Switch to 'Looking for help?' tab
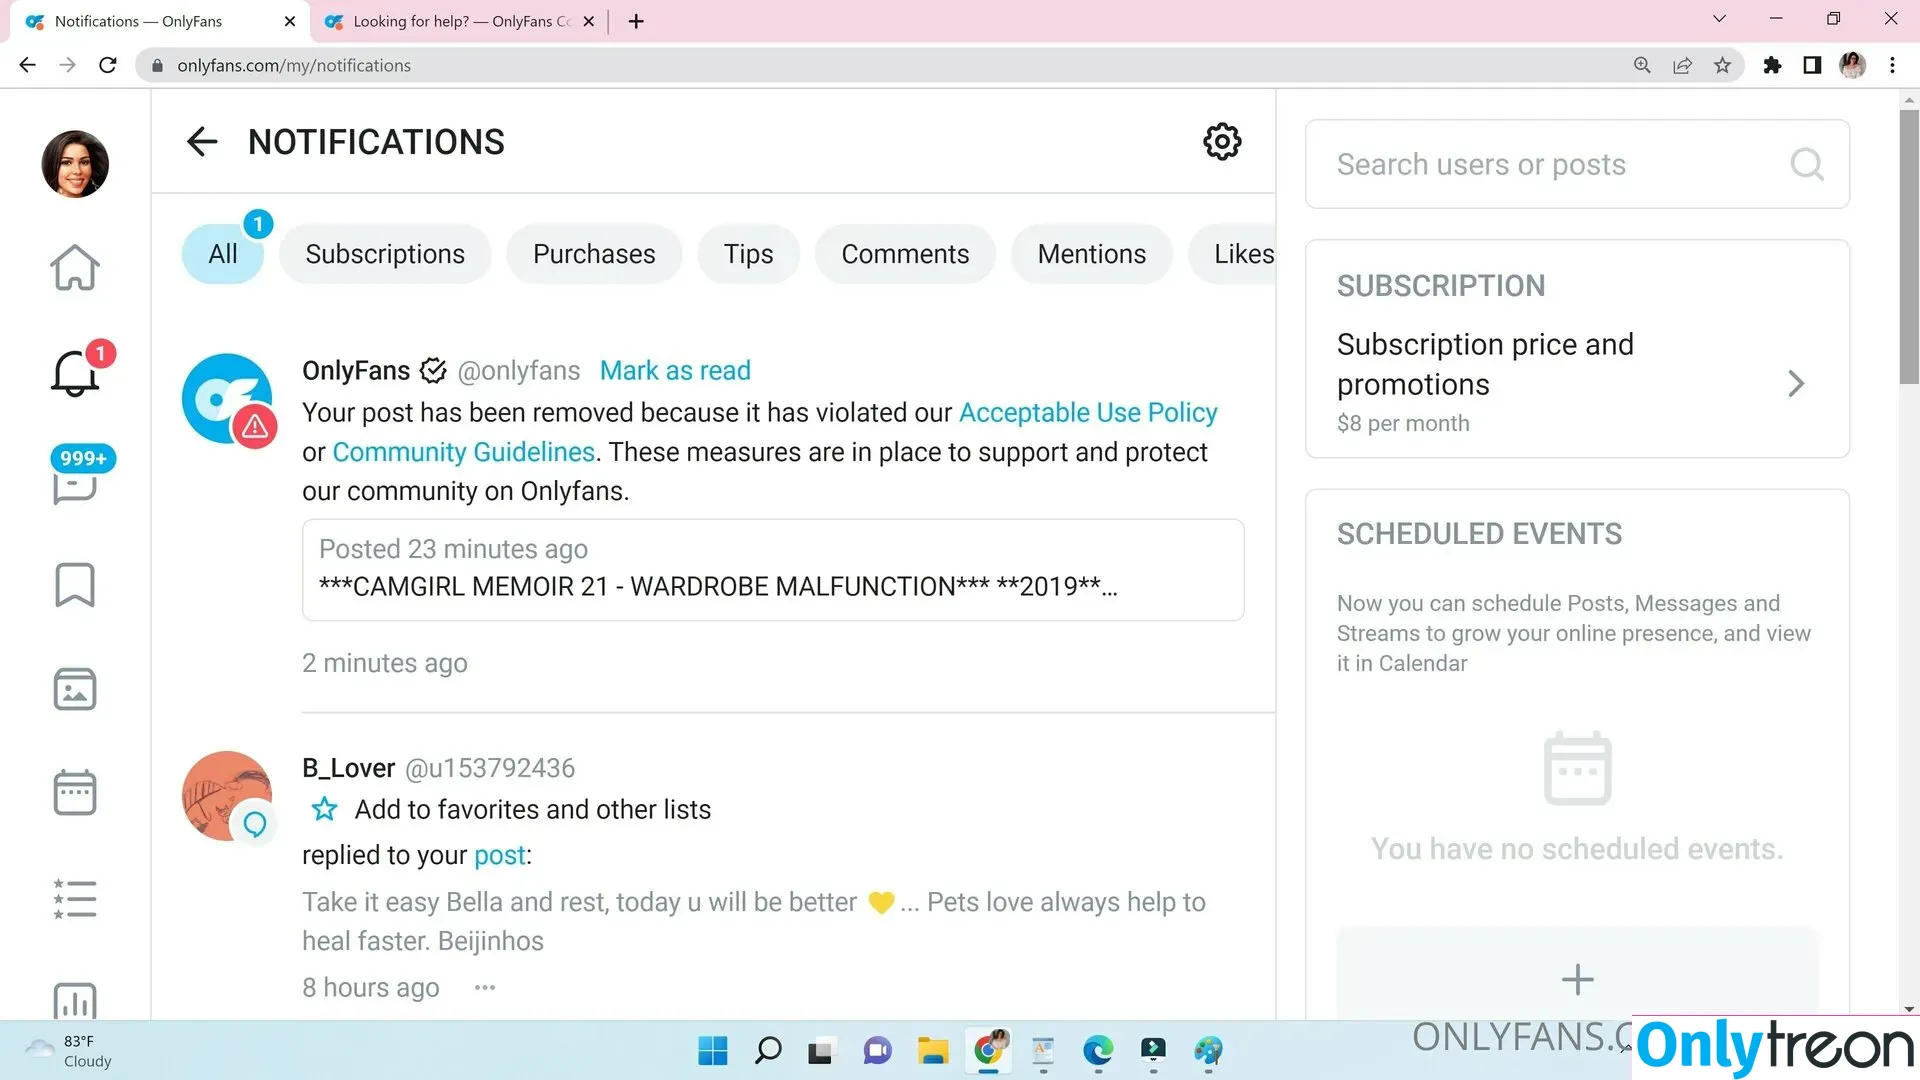This screenshot has height=1080, width=1920. (460, 21)
